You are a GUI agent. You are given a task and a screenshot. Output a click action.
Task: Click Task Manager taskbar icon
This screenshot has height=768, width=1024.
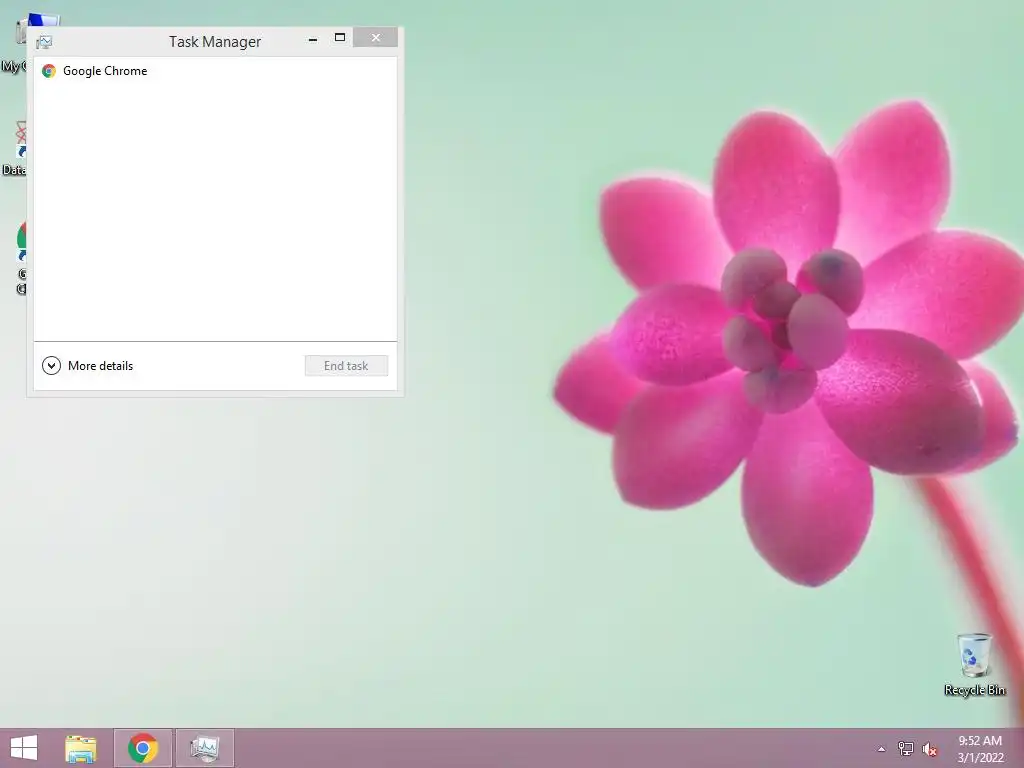[x=204, y=748]
